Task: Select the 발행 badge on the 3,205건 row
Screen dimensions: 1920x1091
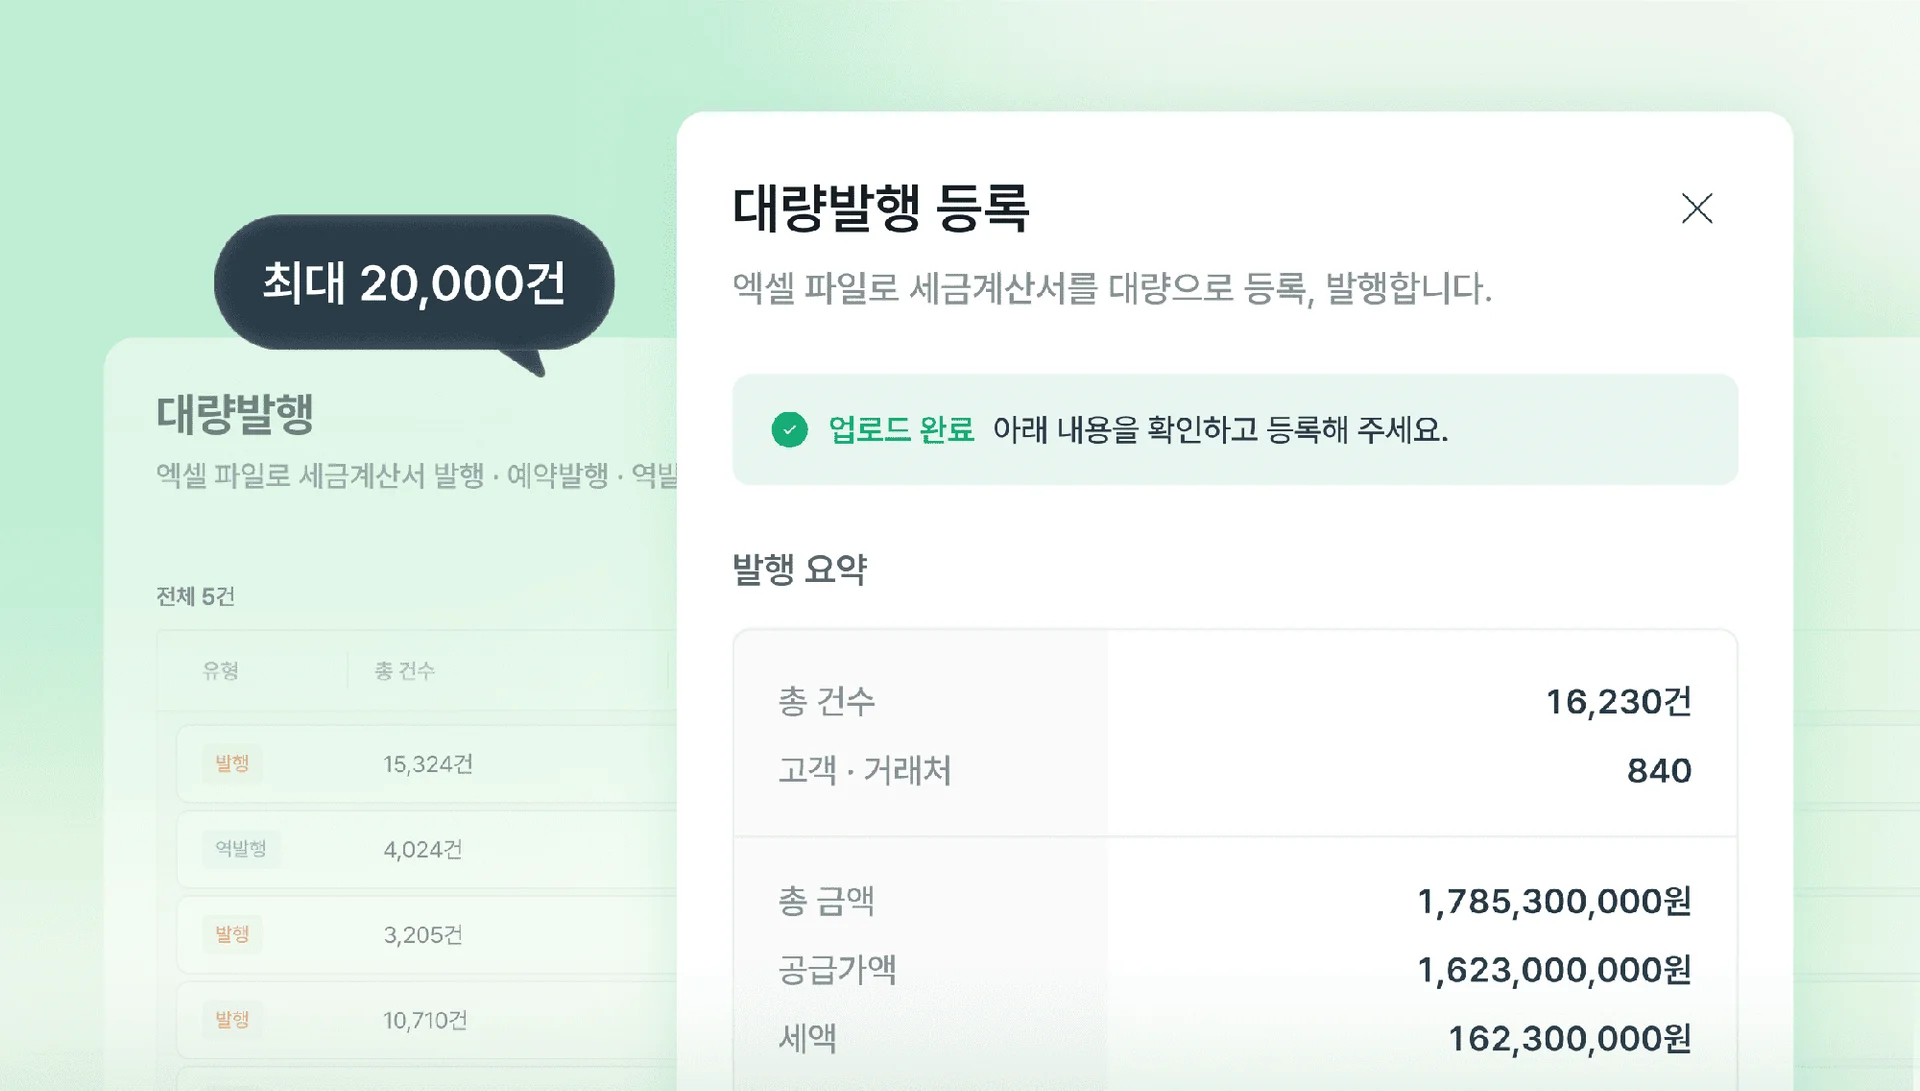Action: (x=231, y=934)
